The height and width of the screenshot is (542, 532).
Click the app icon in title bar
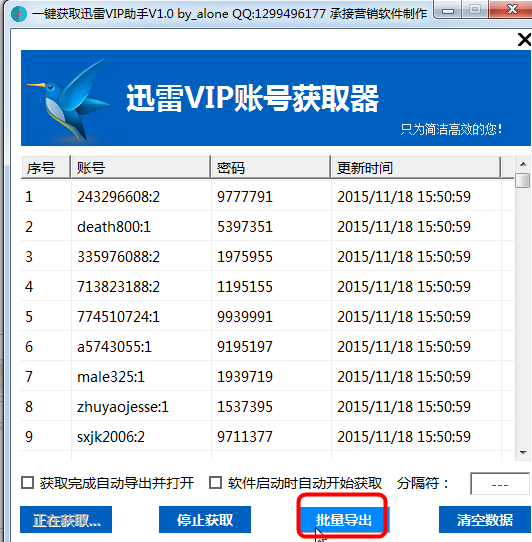pyautogui.click(x=19, y=14)
